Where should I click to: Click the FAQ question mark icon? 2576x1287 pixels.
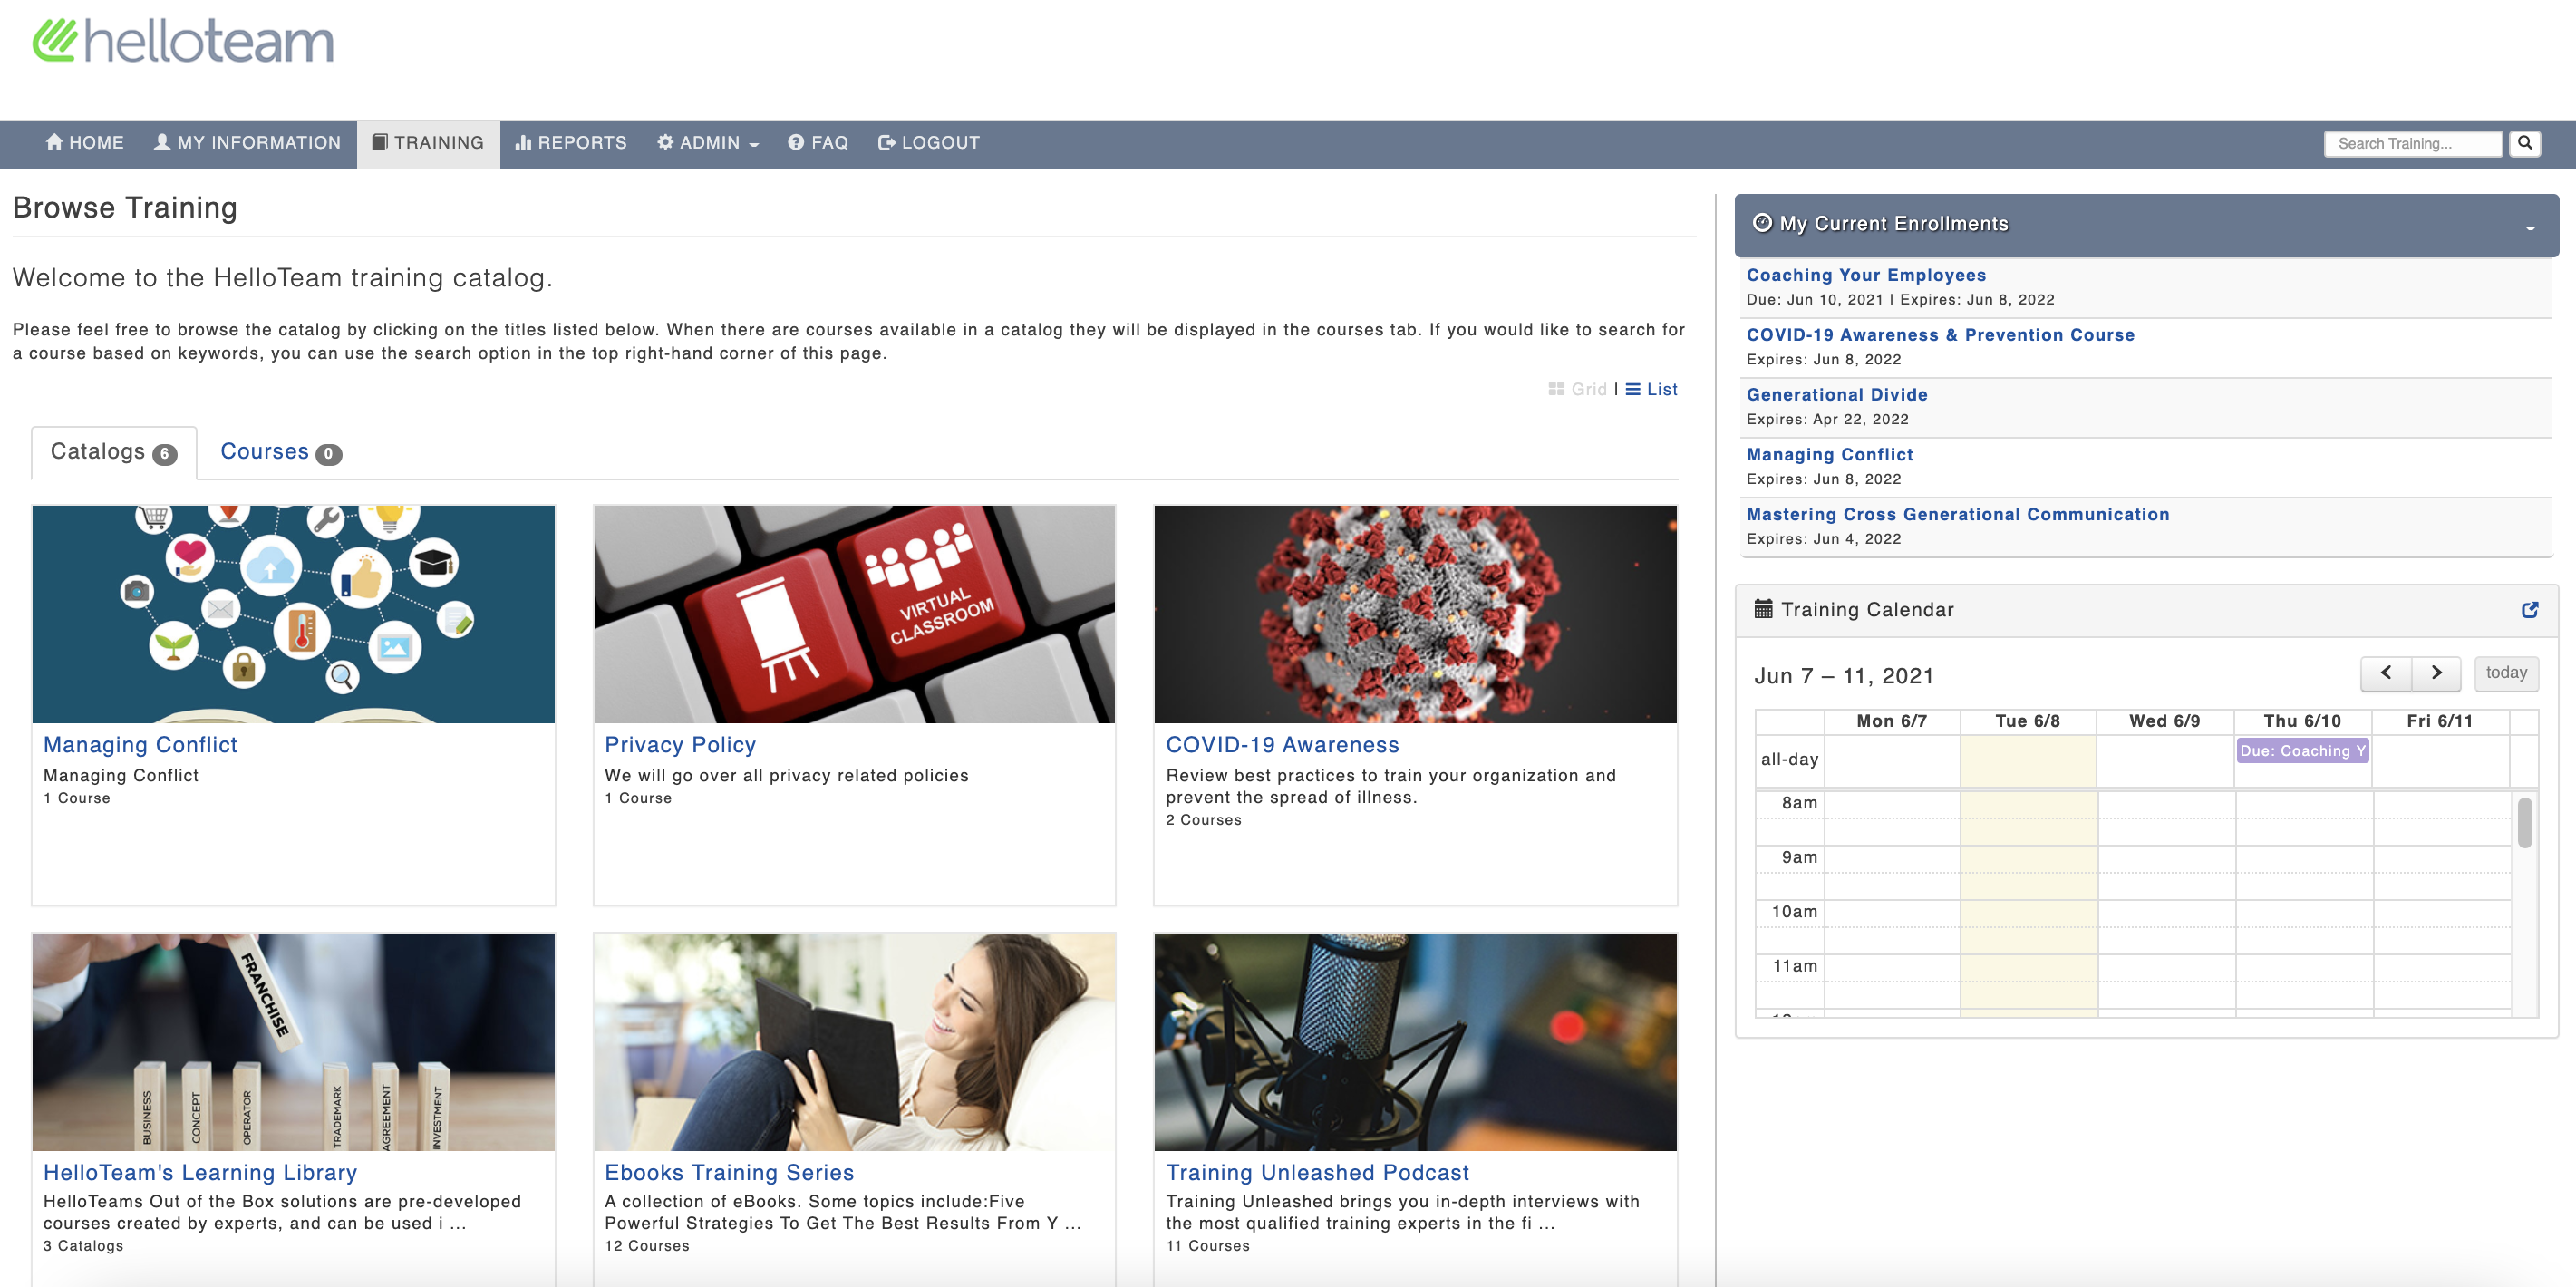[x=796, y=143]
